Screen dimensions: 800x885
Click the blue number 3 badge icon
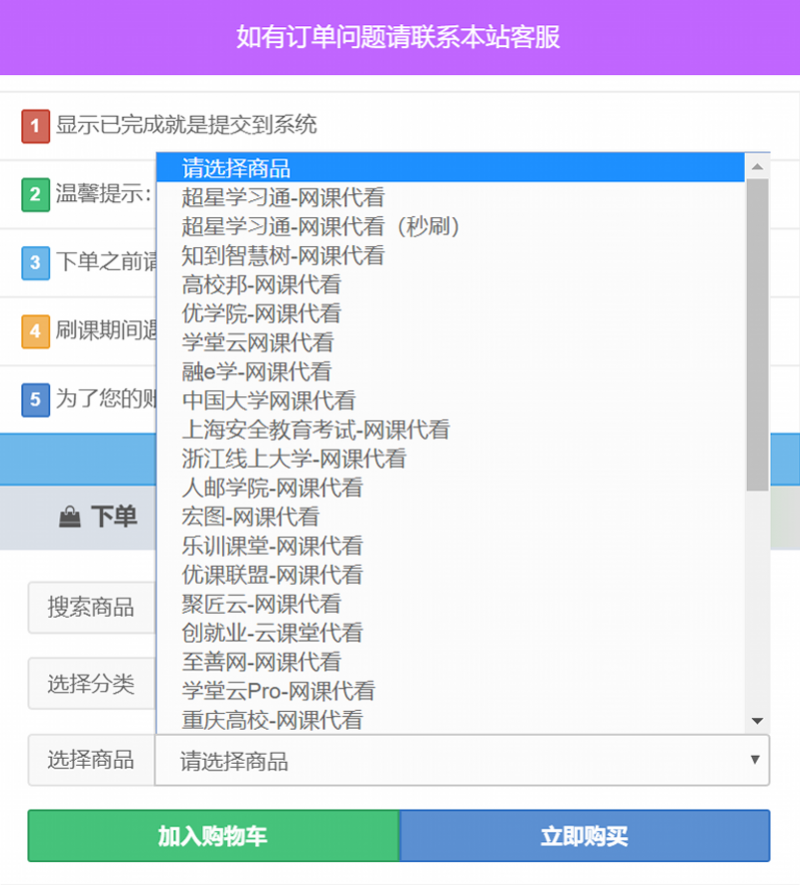click(35, 264)
